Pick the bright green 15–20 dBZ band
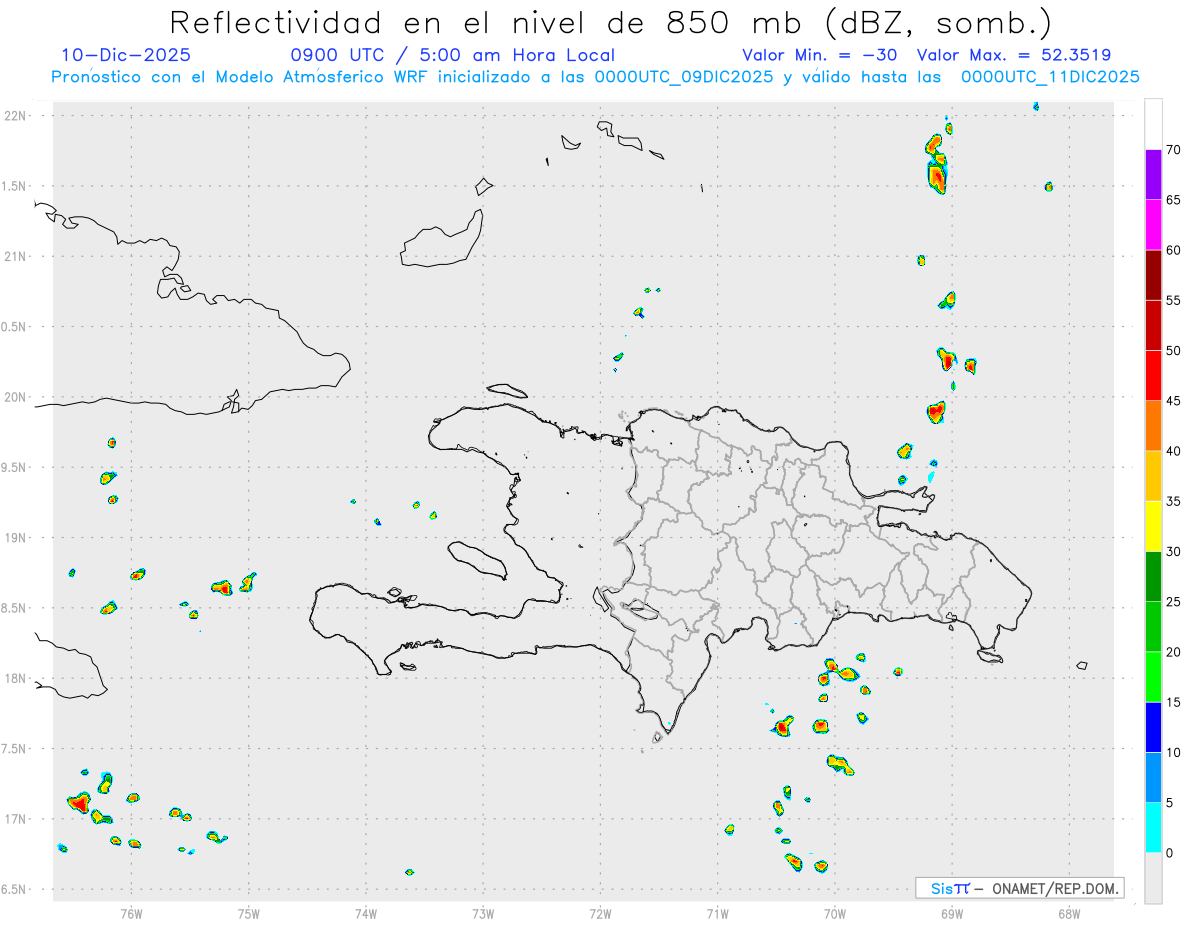This screenshot has width=1200, height=927. [x=1153, y=677]
